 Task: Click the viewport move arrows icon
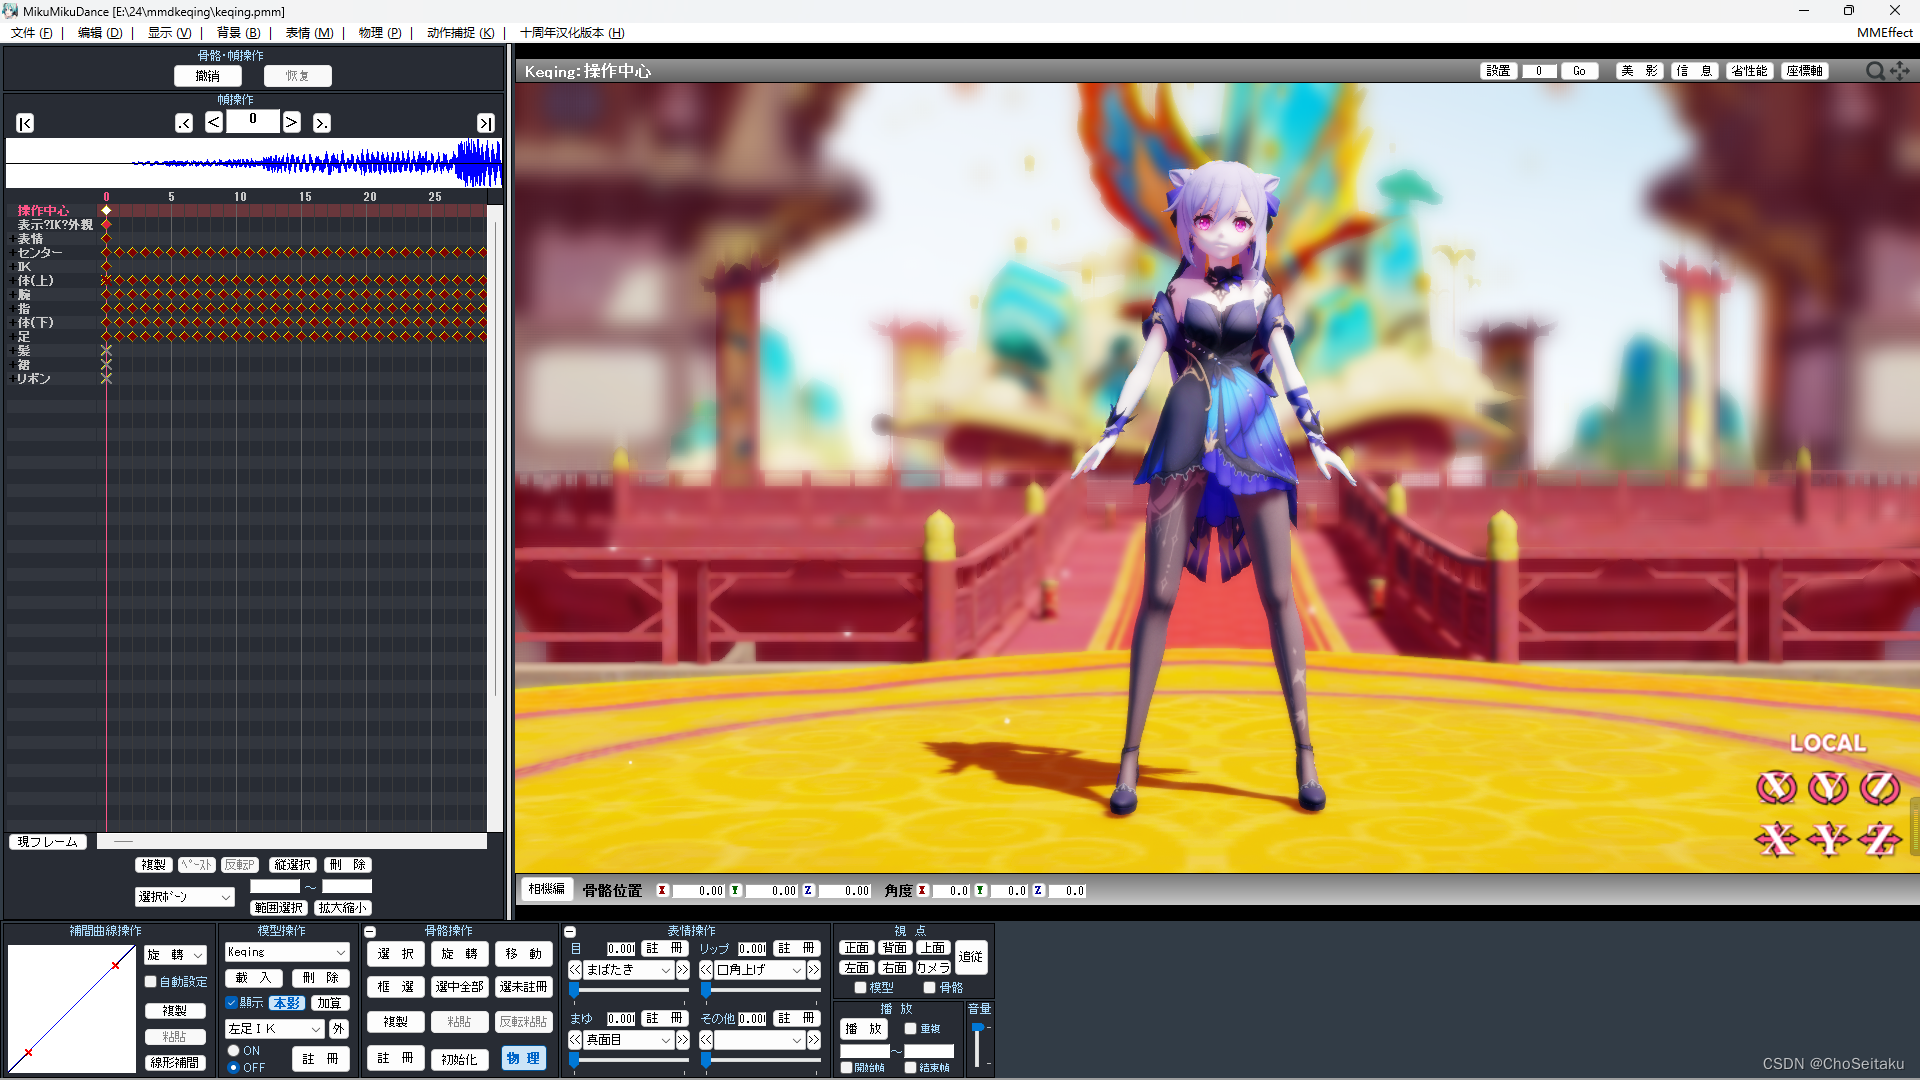[x=1900, y=71]
